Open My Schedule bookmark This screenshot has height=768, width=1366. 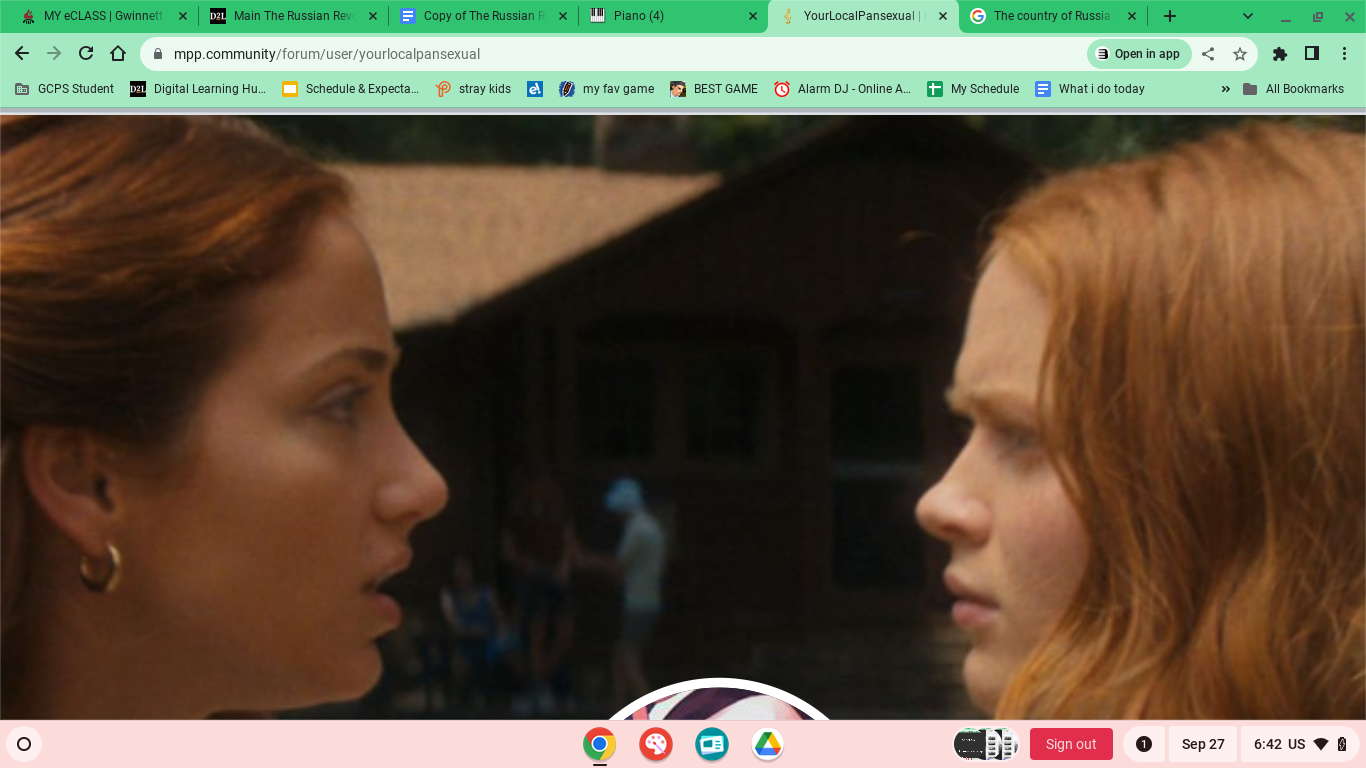973,89
